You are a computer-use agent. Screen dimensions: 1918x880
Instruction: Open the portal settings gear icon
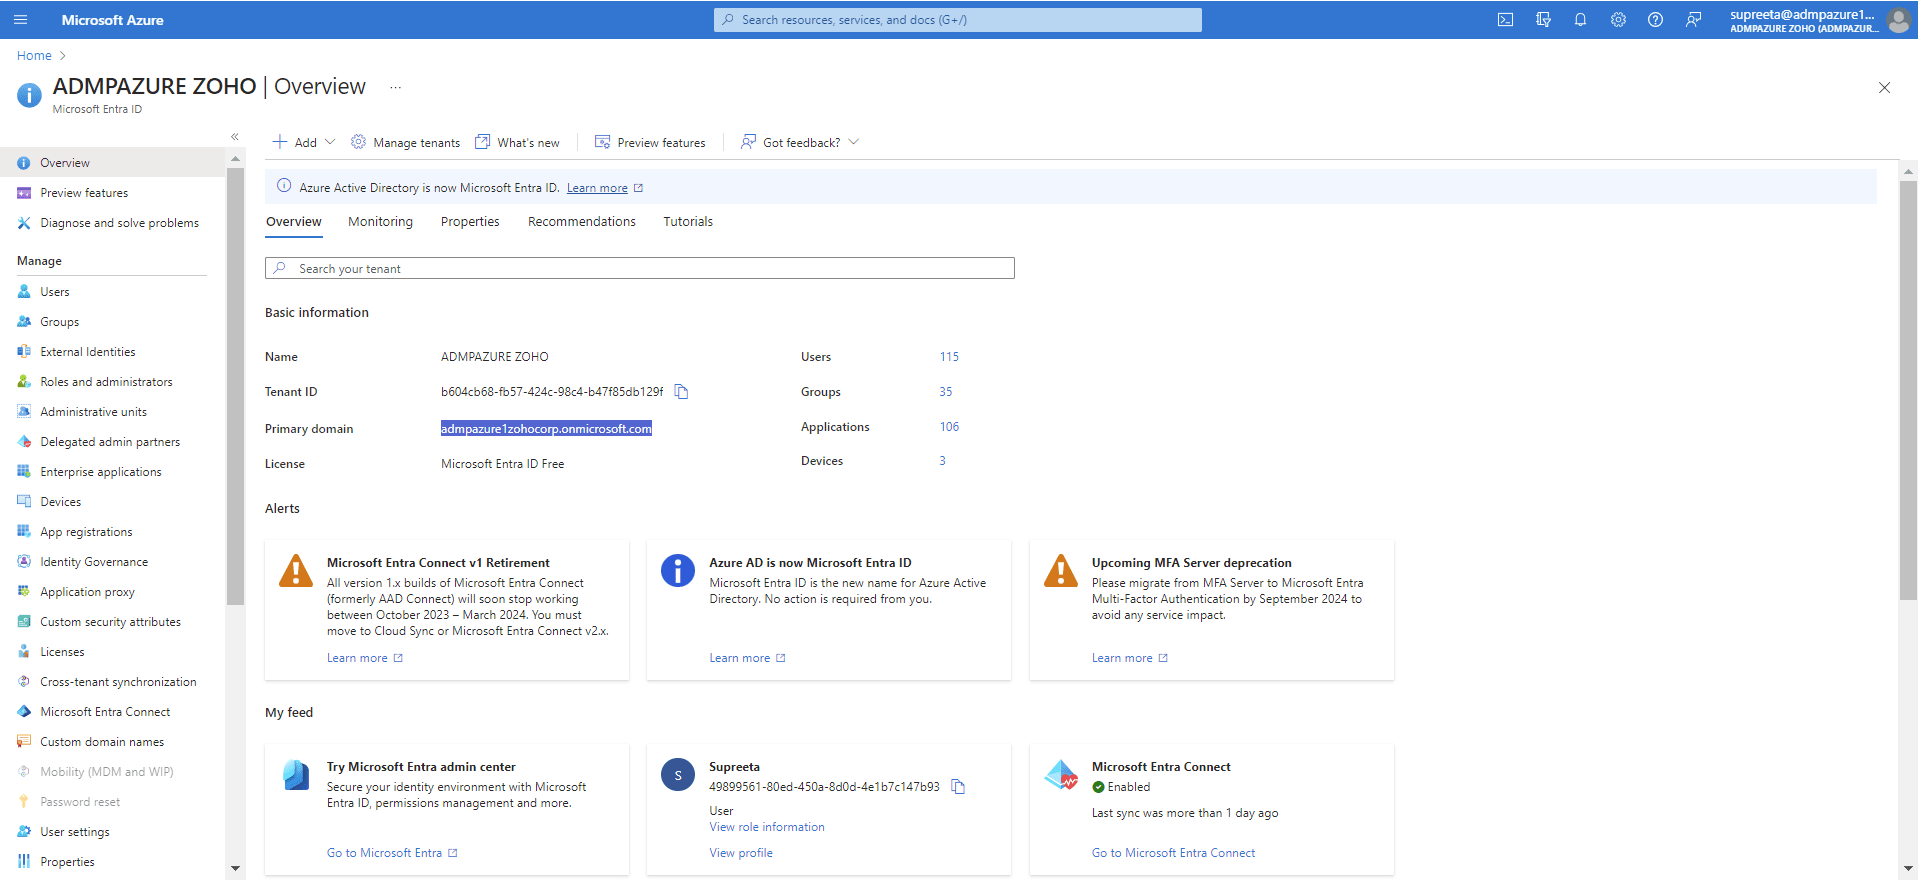coord(1618,20)
